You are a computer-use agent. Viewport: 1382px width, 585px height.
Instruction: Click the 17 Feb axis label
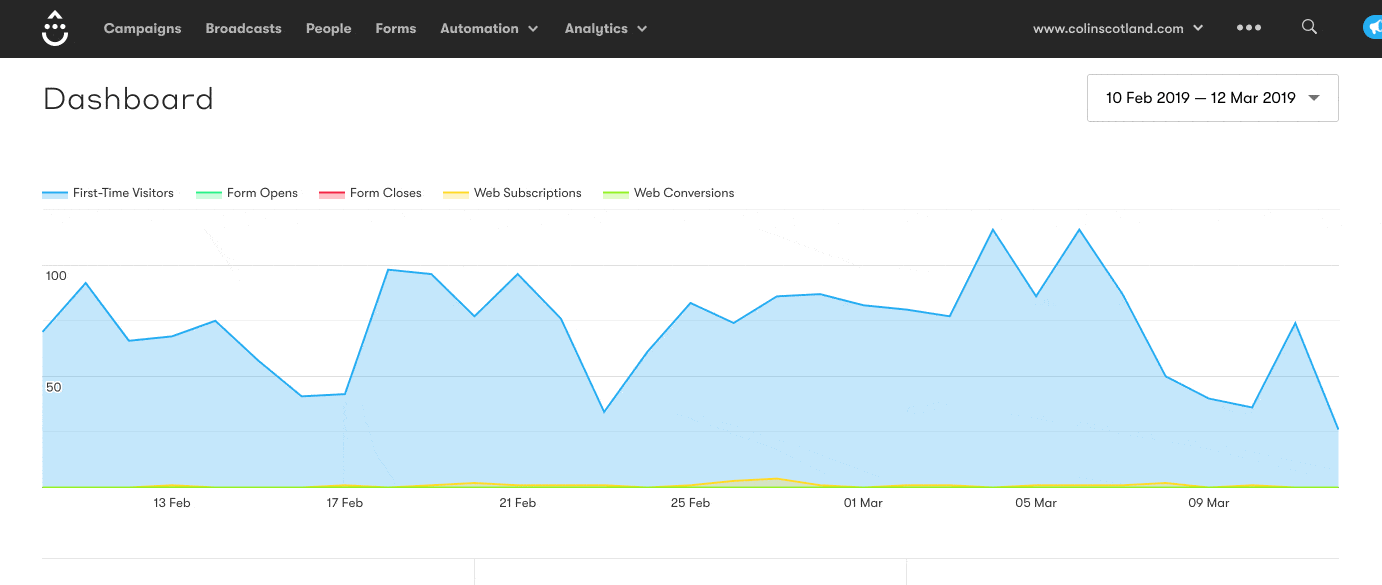click(x=345, y=503)
